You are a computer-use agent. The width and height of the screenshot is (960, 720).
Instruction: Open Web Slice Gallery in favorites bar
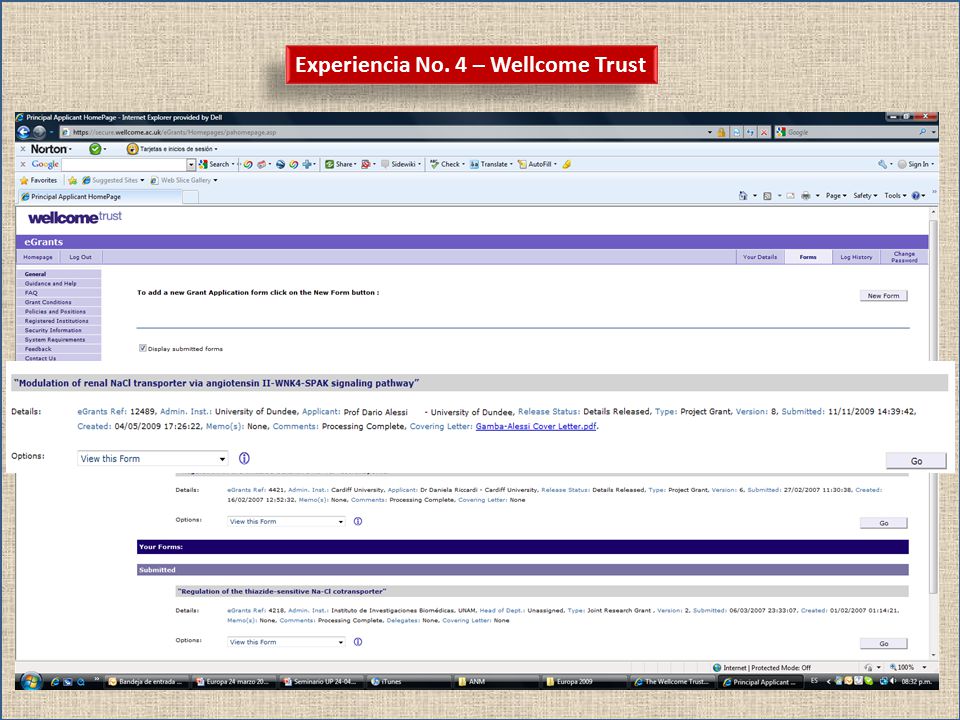click(184, 181)
